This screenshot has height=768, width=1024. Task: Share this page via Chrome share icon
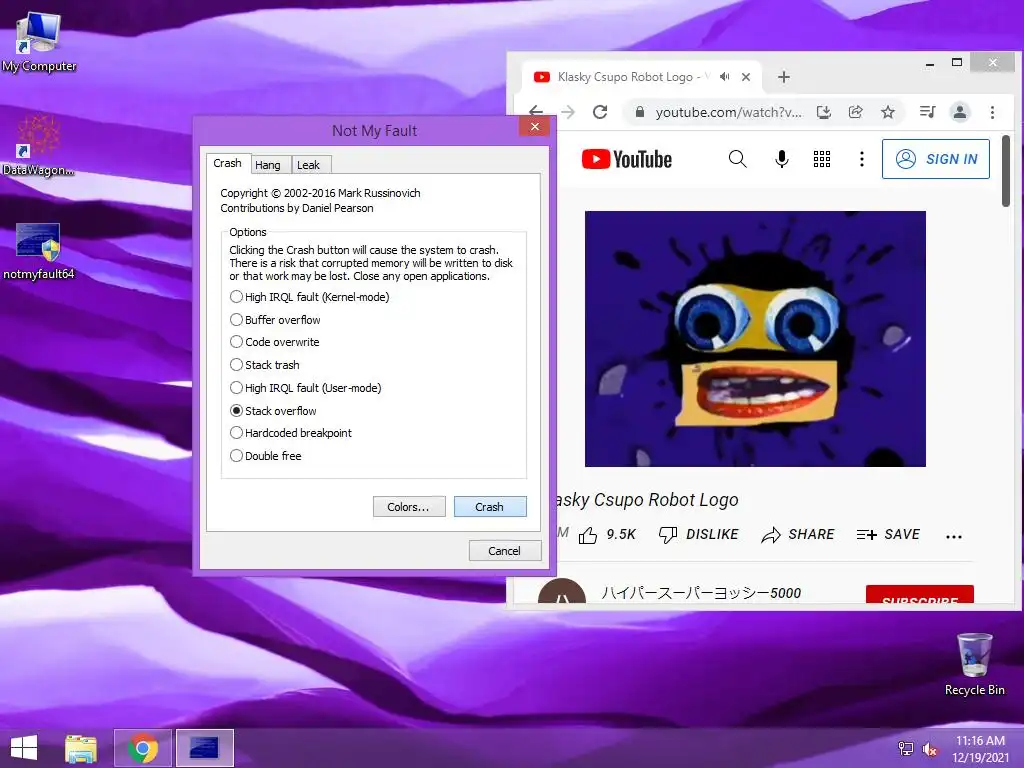click(x=856, y=112)
